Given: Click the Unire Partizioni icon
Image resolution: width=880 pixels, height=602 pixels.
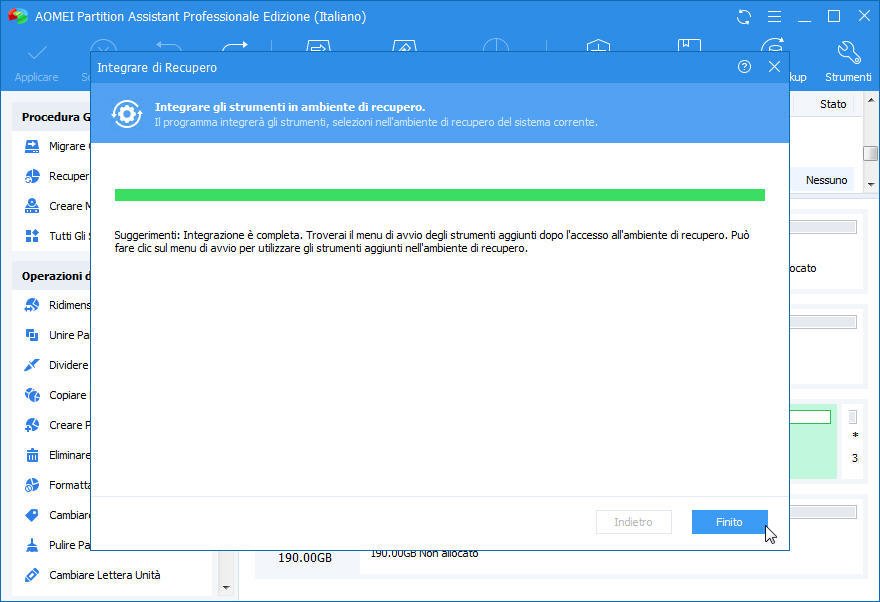Looking at the screenshot, I should tap(32, 335).
